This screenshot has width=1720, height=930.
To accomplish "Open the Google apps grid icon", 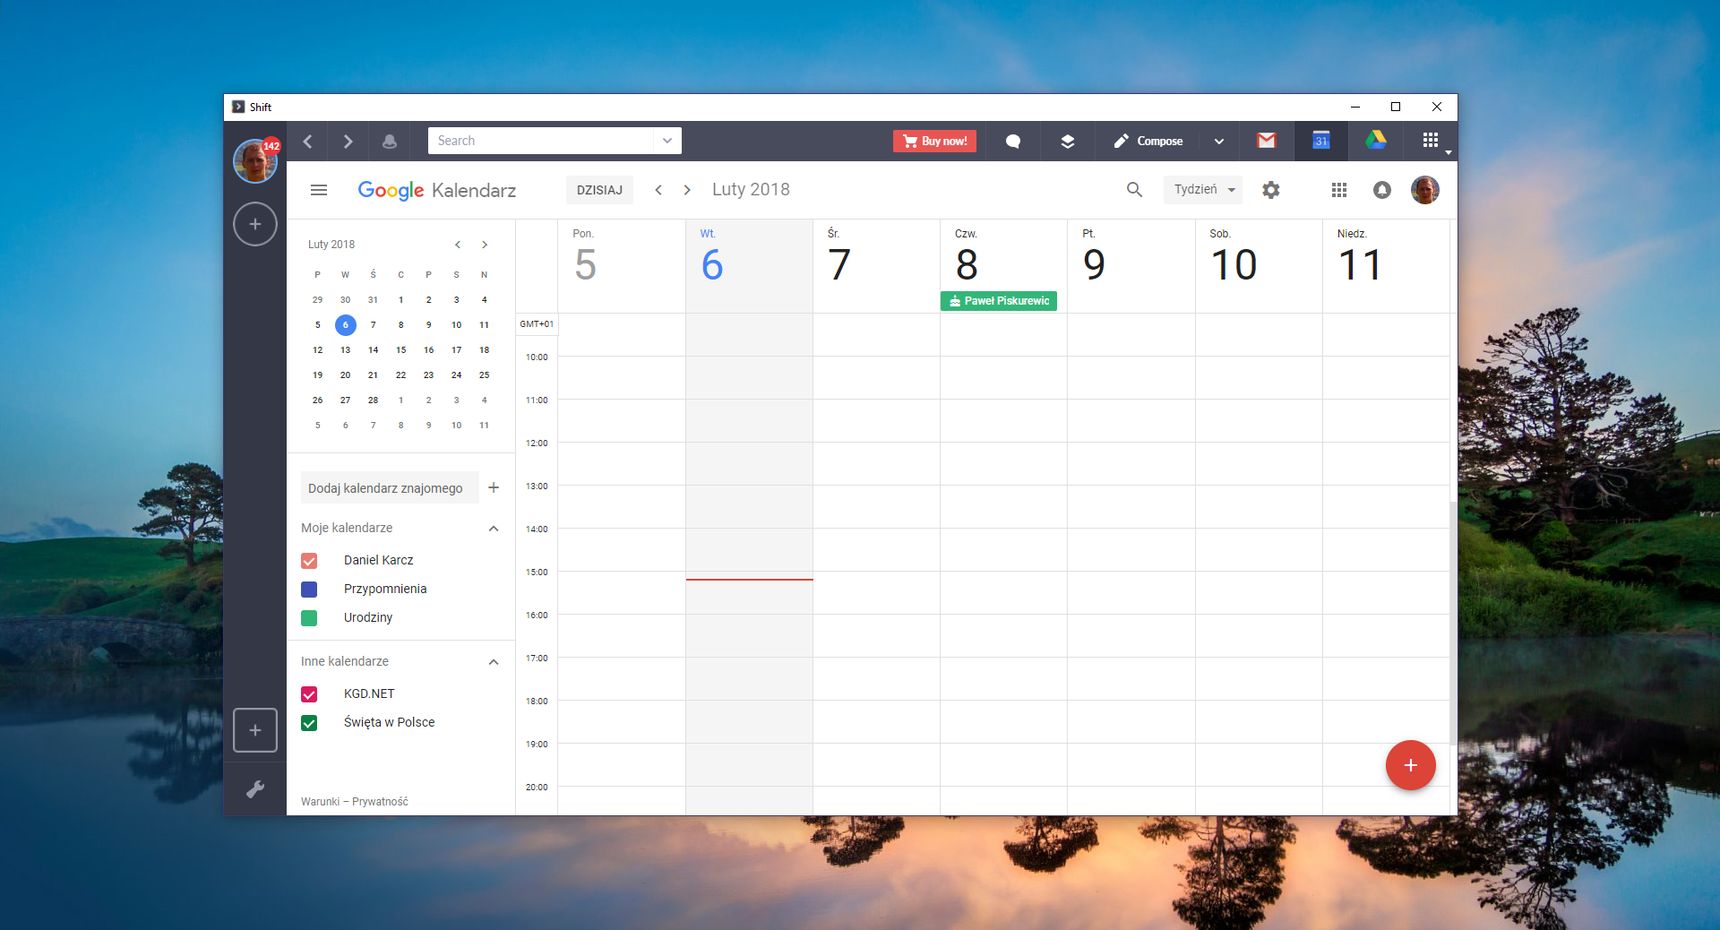I will pos(1339,190).
